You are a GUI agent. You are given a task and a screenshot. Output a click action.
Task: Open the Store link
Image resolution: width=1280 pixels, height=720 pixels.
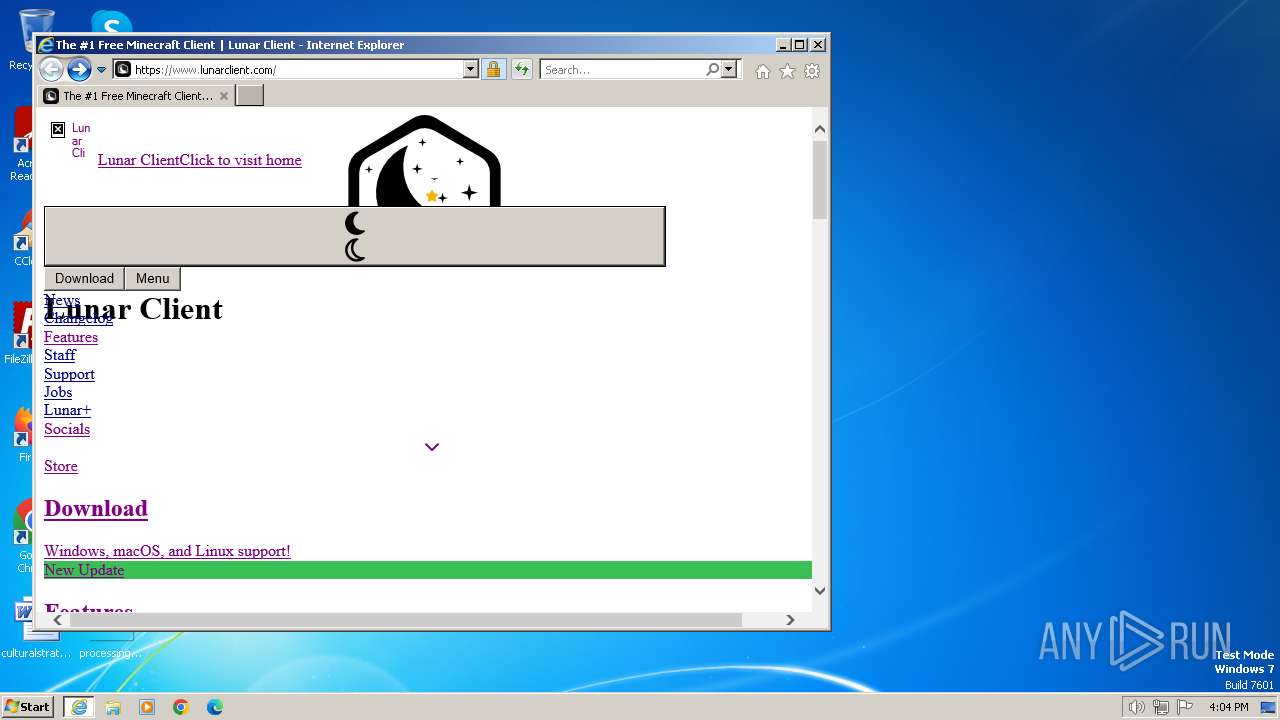pyautogui.click(x=61, y=466)
